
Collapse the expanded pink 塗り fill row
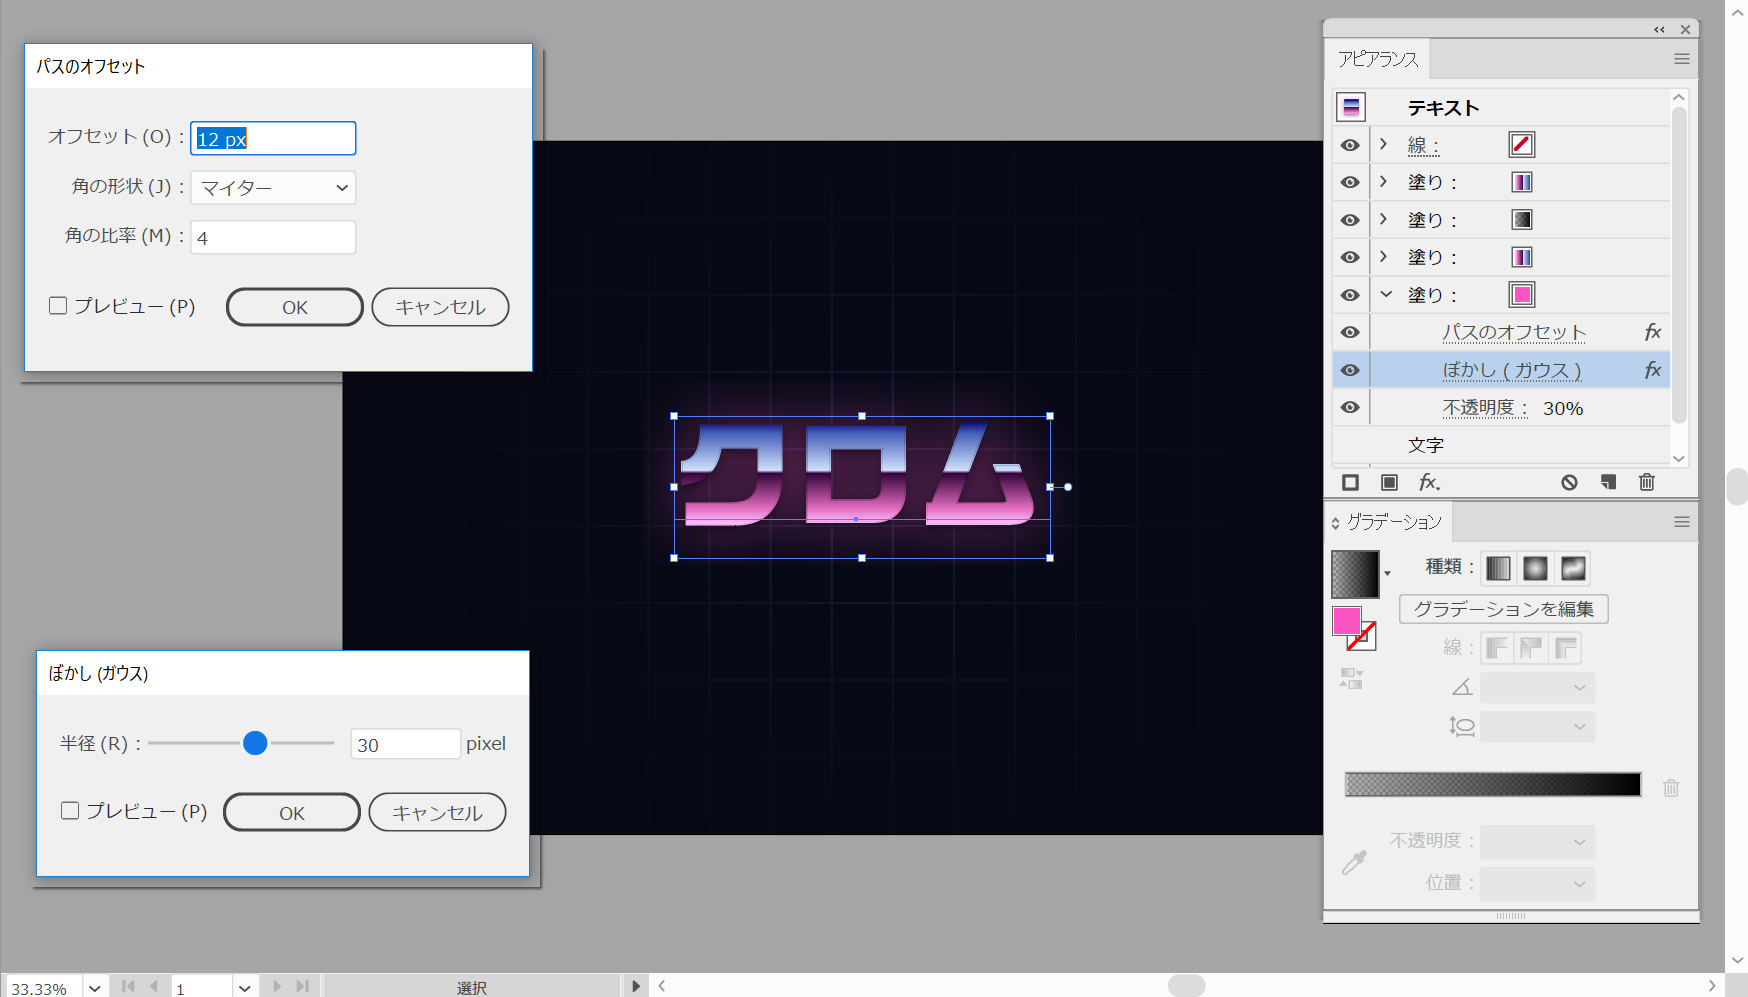pyautogui.click(x=1386, y=295)
